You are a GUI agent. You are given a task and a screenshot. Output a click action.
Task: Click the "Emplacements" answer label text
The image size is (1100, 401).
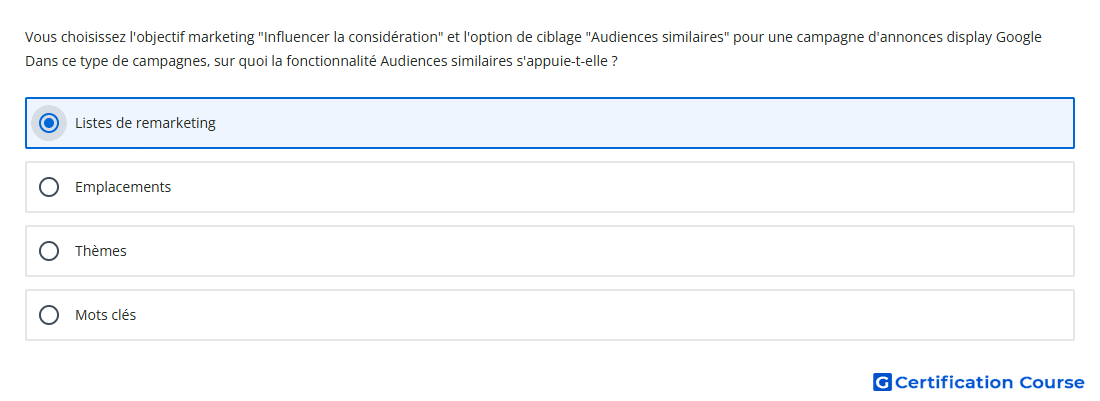pyautogui.click(x=123, y=187)
